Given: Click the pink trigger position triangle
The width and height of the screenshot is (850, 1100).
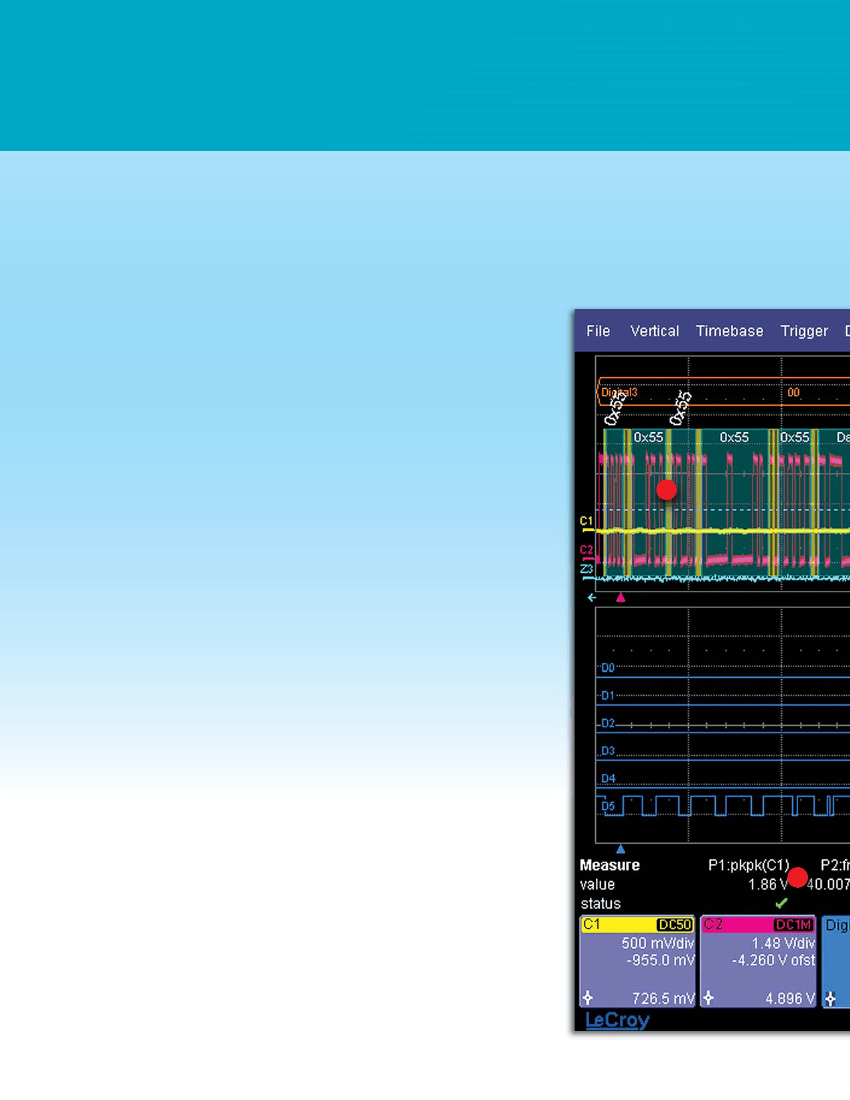Looking at the screenshot, I should (x=620, y=598).
